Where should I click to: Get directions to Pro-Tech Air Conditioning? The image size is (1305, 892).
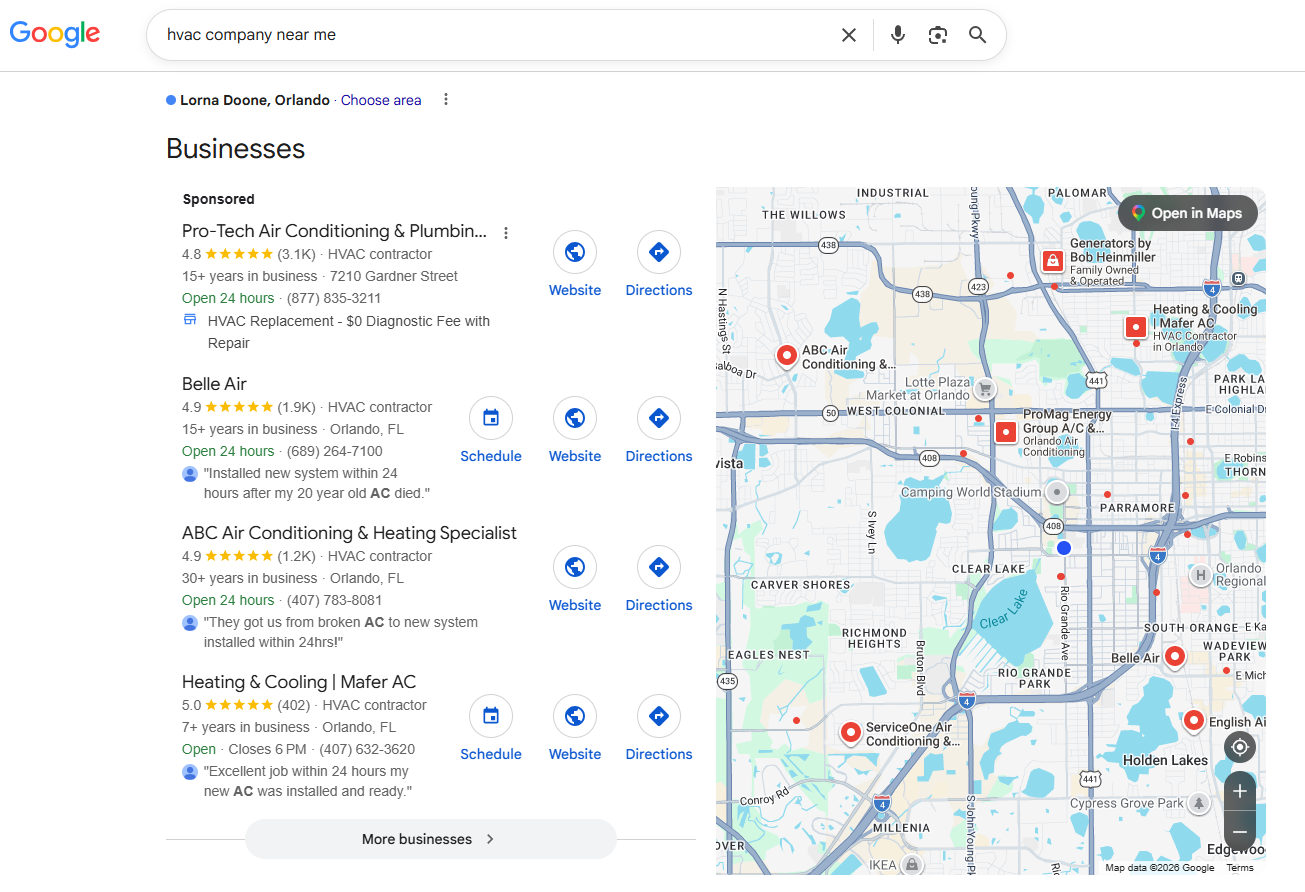pyautogui.click(x=659, y=252)
